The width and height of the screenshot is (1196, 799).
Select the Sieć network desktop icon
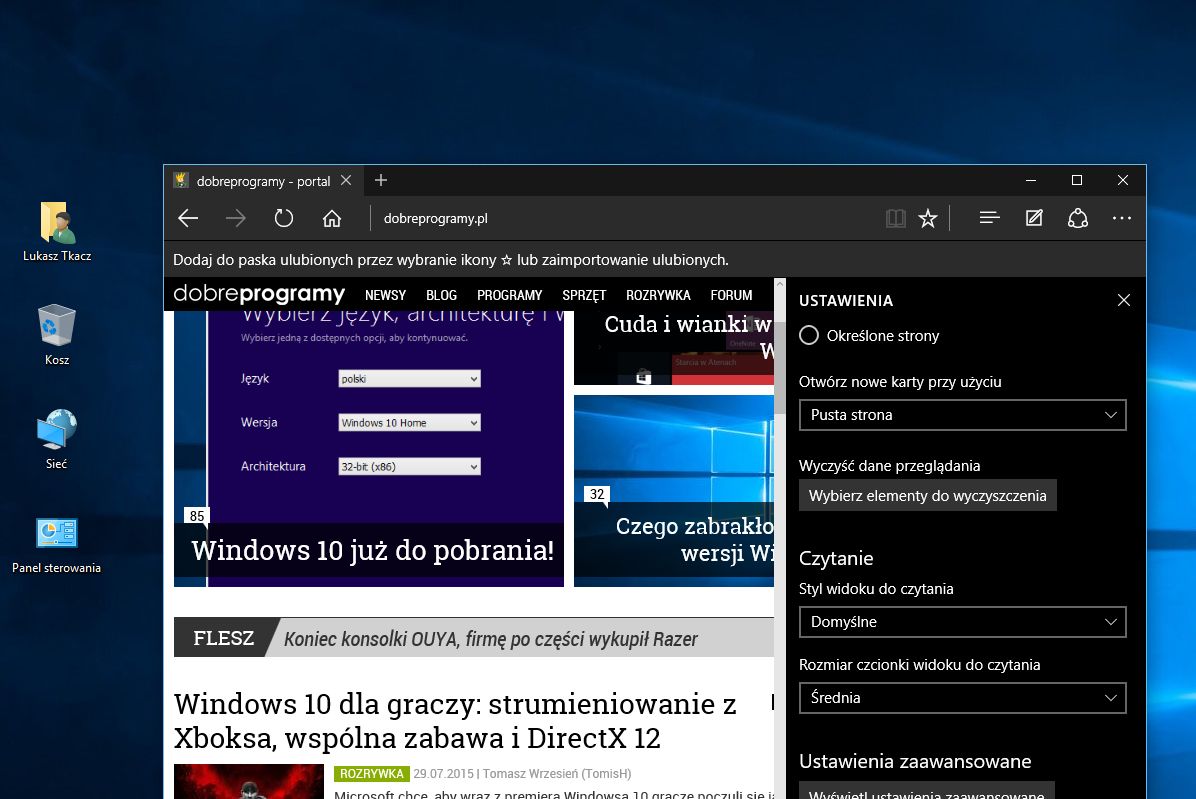(57, 439)
